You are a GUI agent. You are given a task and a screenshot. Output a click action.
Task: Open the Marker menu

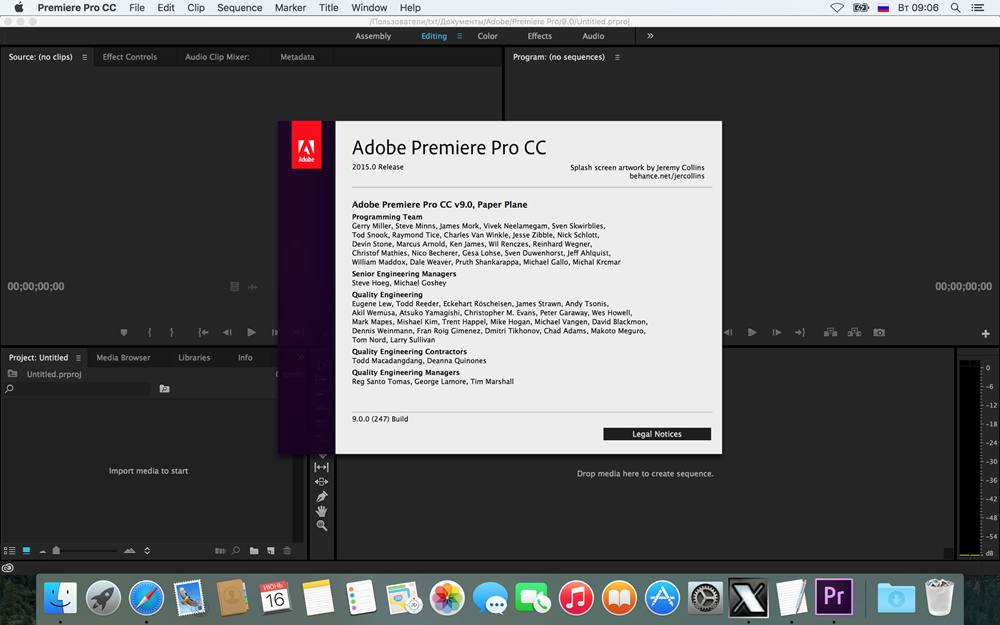coord(290,8)
